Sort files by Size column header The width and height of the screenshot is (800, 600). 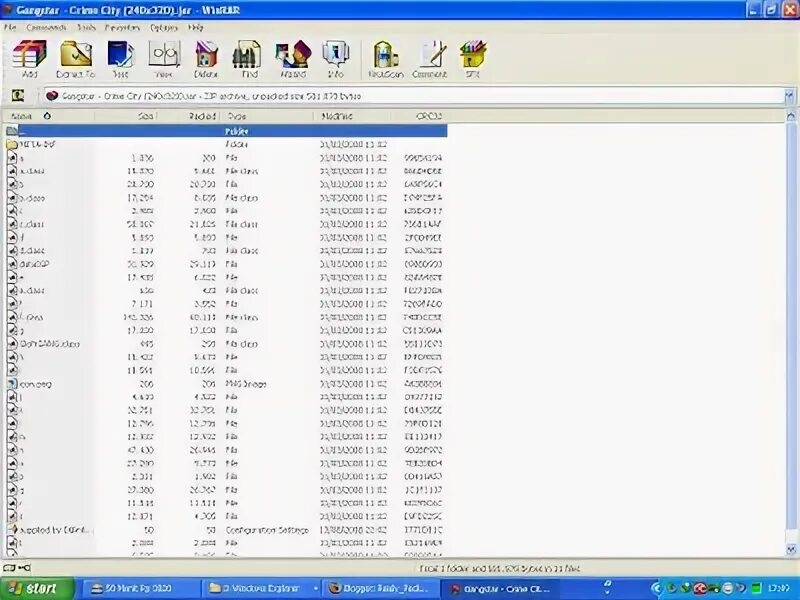[x=126, y=116]
